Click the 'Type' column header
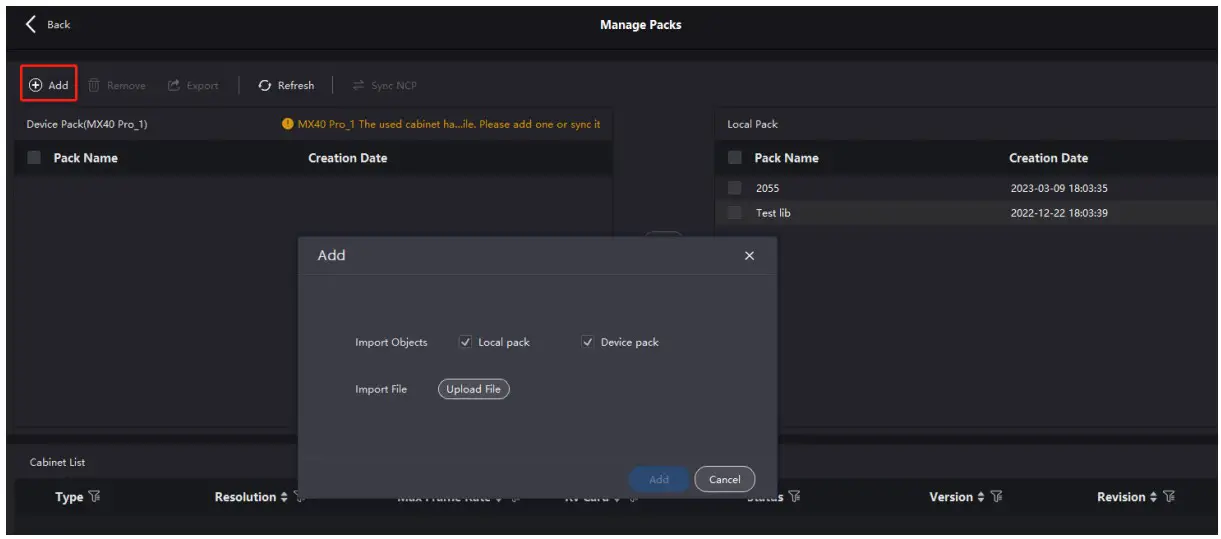The image size is (1221, 539). click(69, 497)
